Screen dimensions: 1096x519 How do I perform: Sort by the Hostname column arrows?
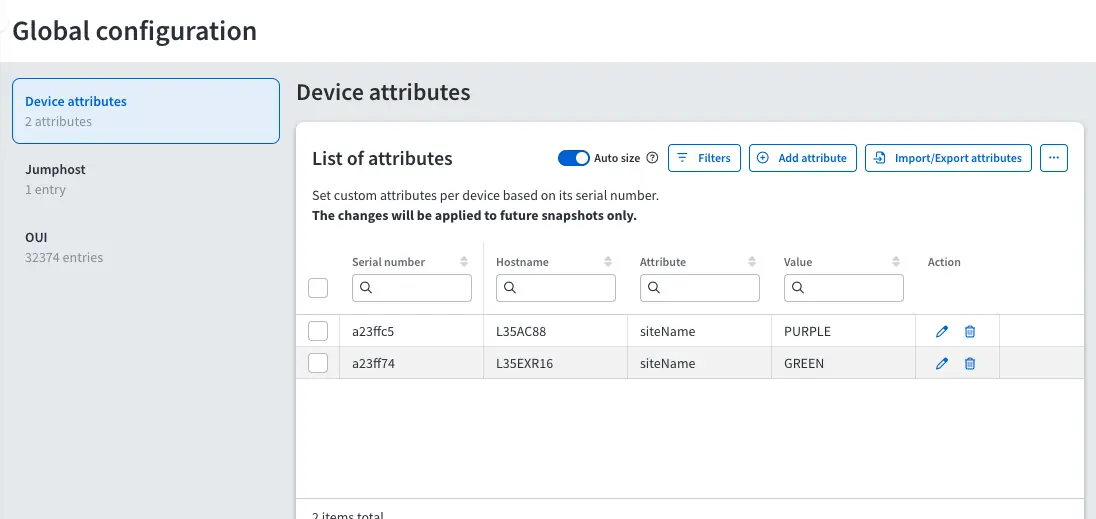pos(608,262)
